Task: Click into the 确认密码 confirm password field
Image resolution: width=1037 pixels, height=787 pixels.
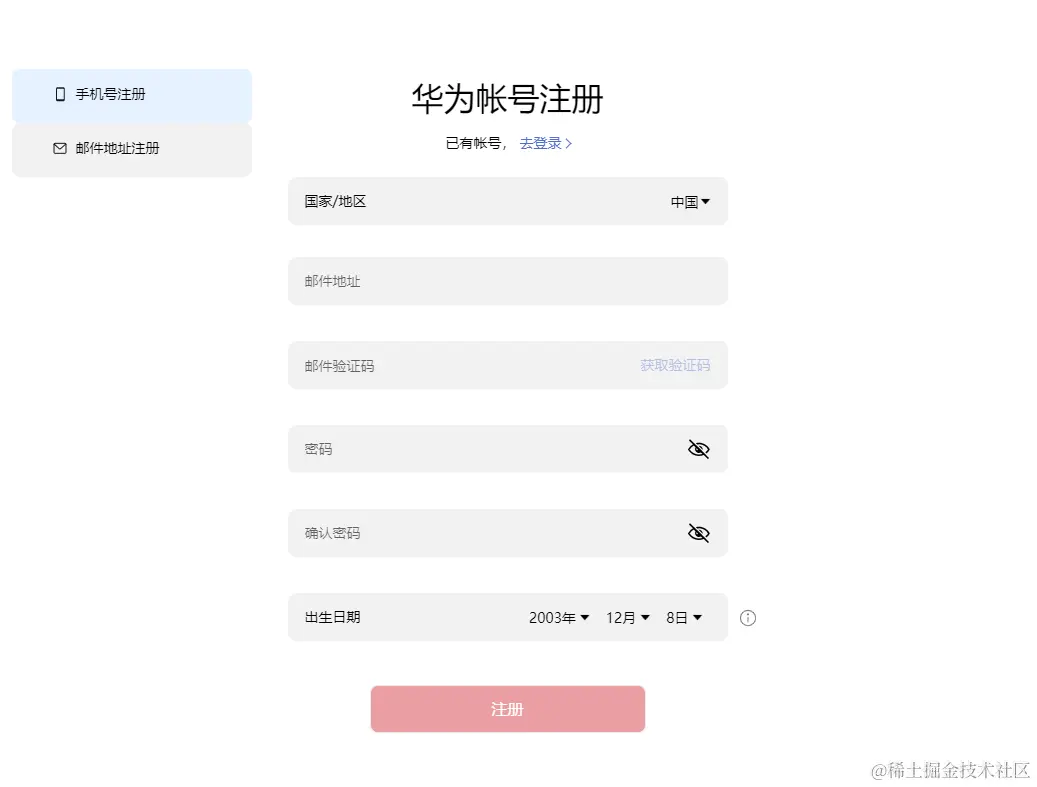Action: coord(480,533)
